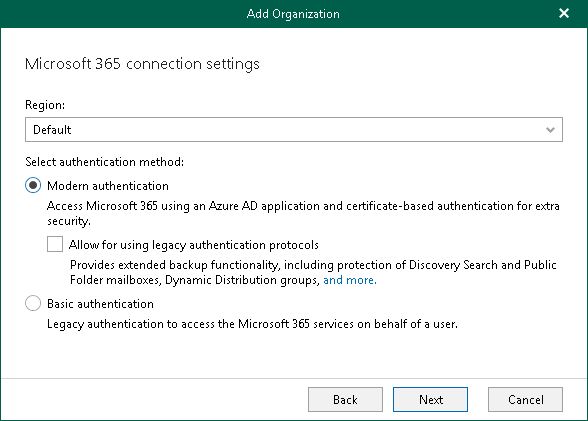588x421 pixels.
Task: Click the legacy authentication protocols label text
Action: tap(194, 245)
